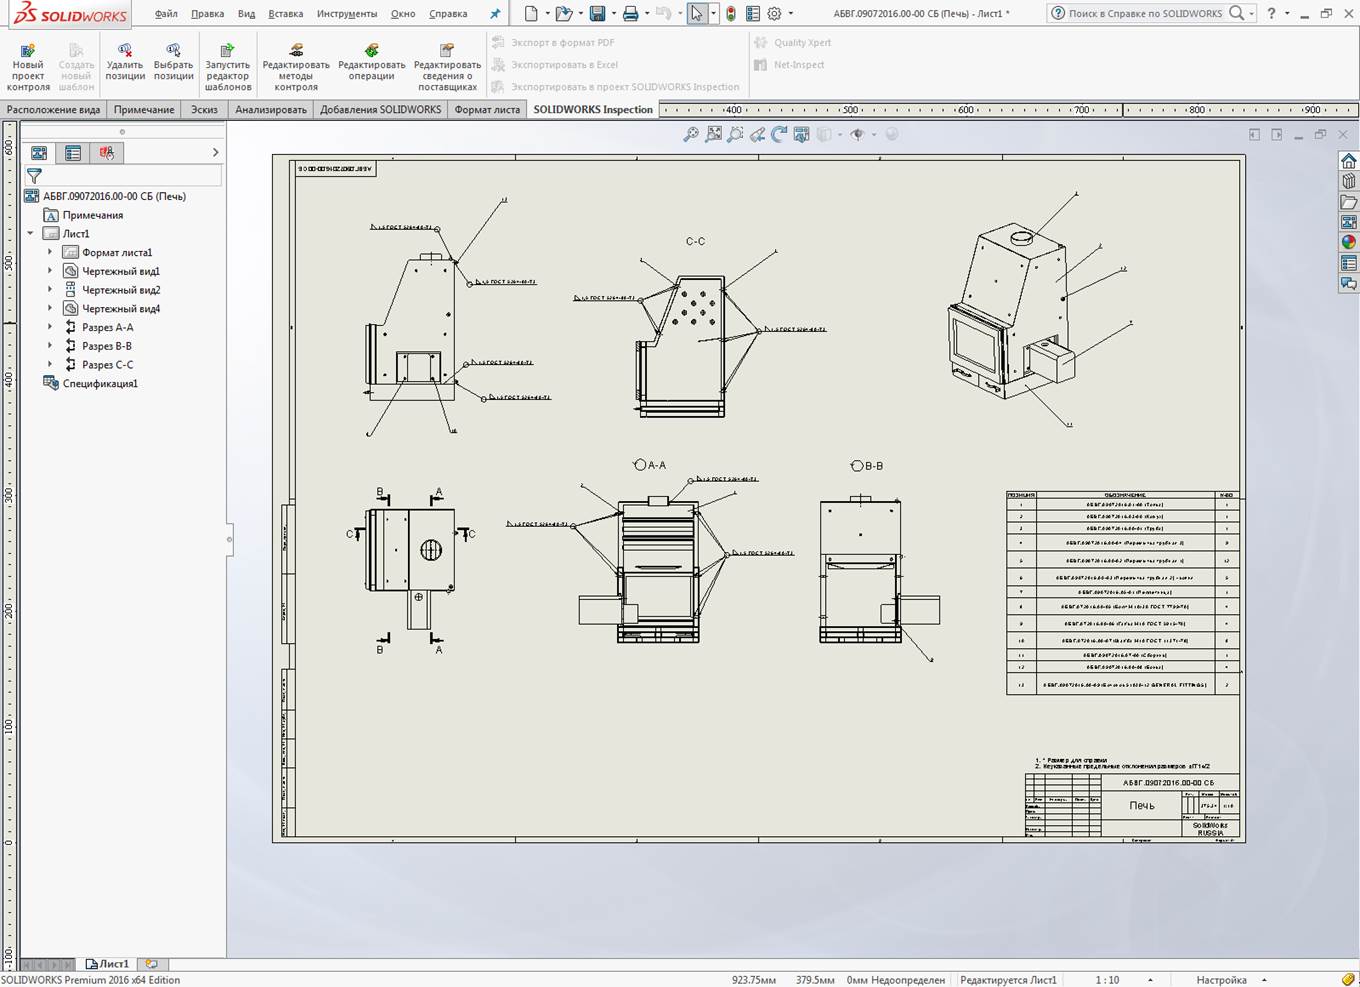Expand Чертежный вид1 in the tree
The width and height of the screenshot is (1360, 987).
coord(50,271)
